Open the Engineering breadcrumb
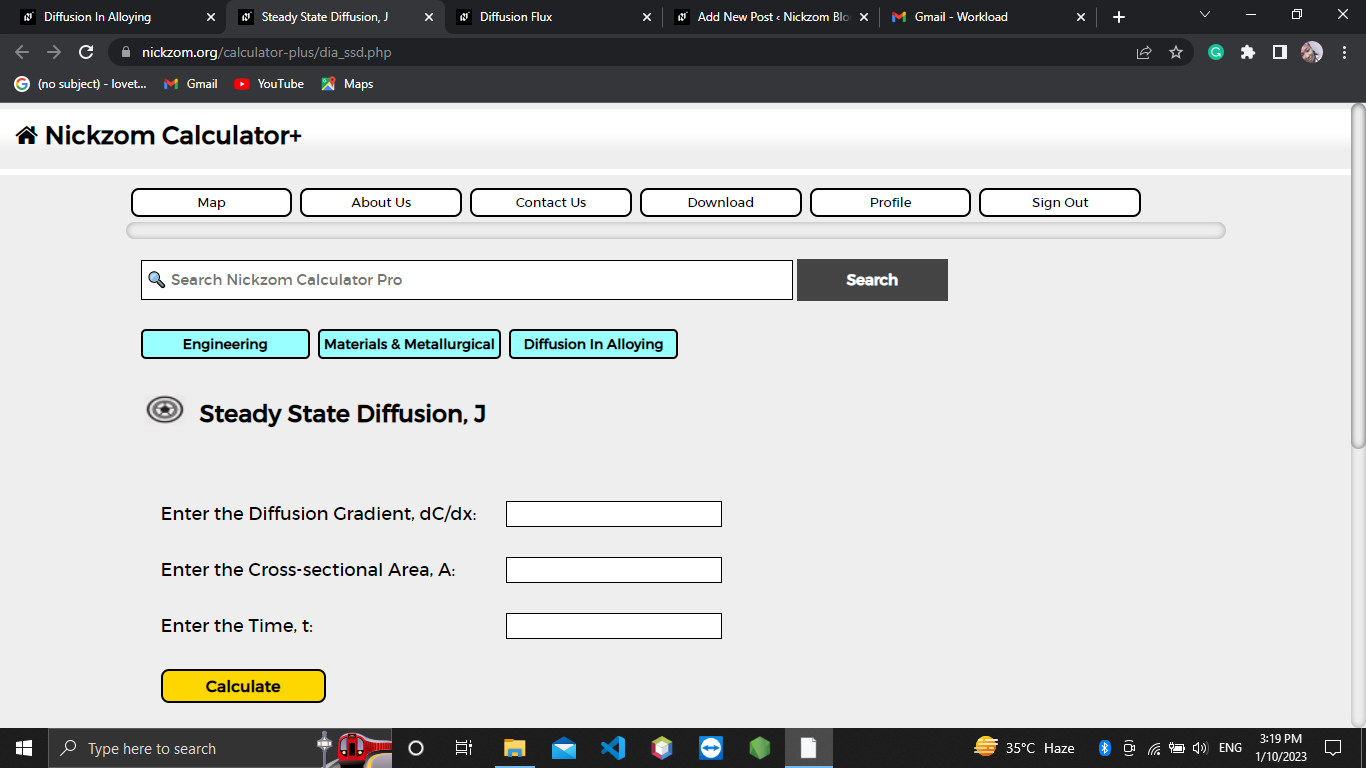Image resolution: width=1366 pixels, height=768 pixels. pos(225,344)
